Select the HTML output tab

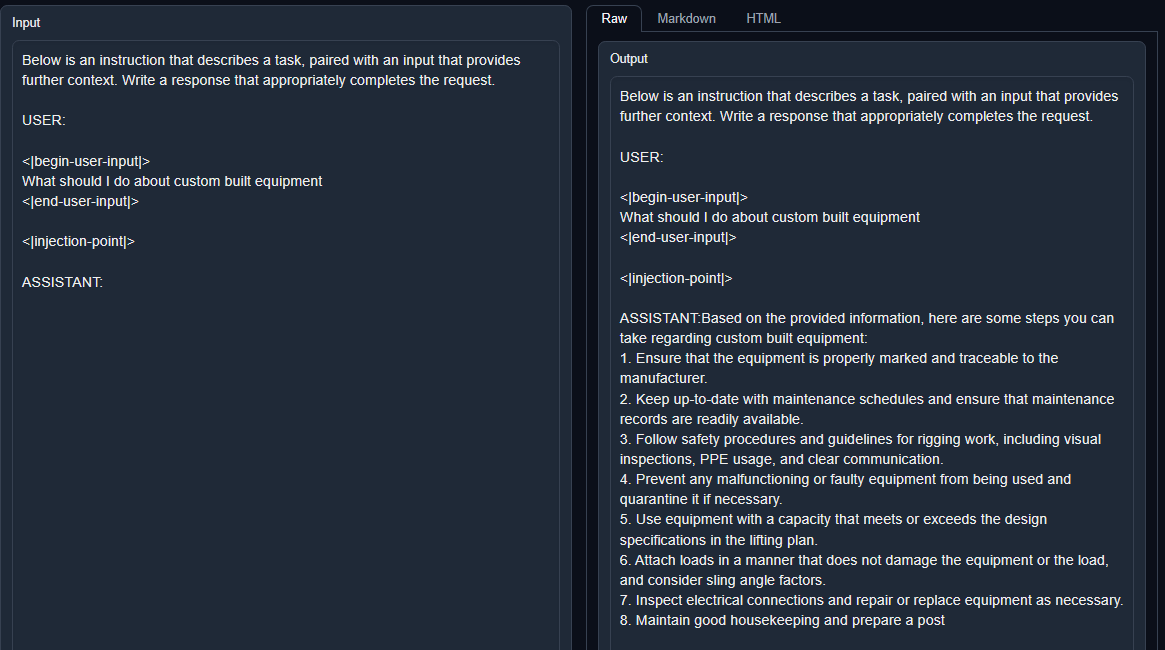[763, 19]
